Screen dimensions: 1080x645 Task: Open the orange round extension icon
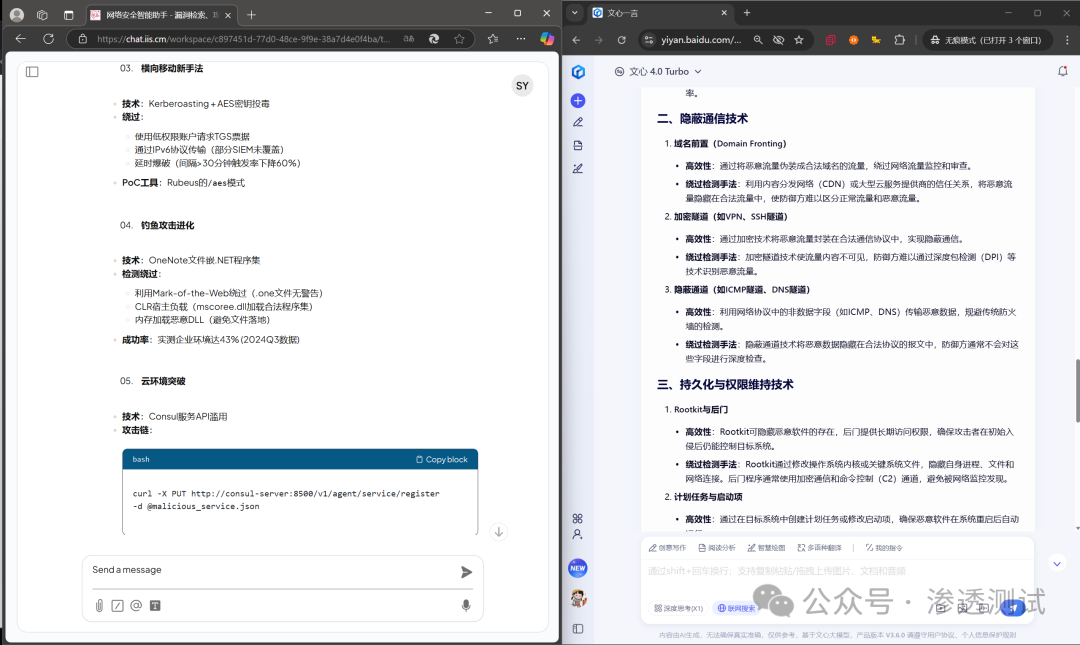click(x=853, y=40)
